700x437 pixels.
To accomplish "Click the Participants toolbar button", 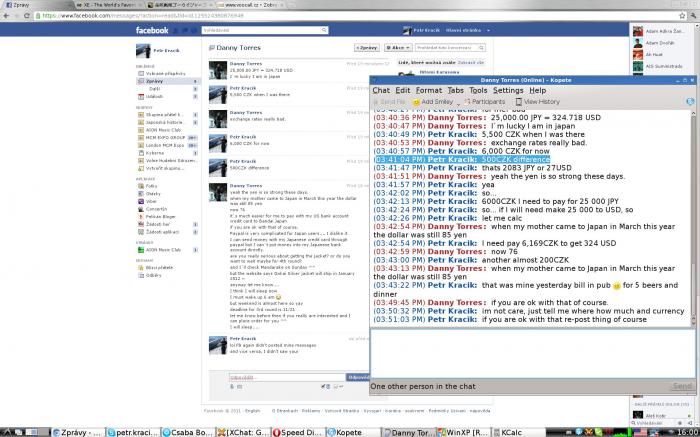I will click(487, 102).
